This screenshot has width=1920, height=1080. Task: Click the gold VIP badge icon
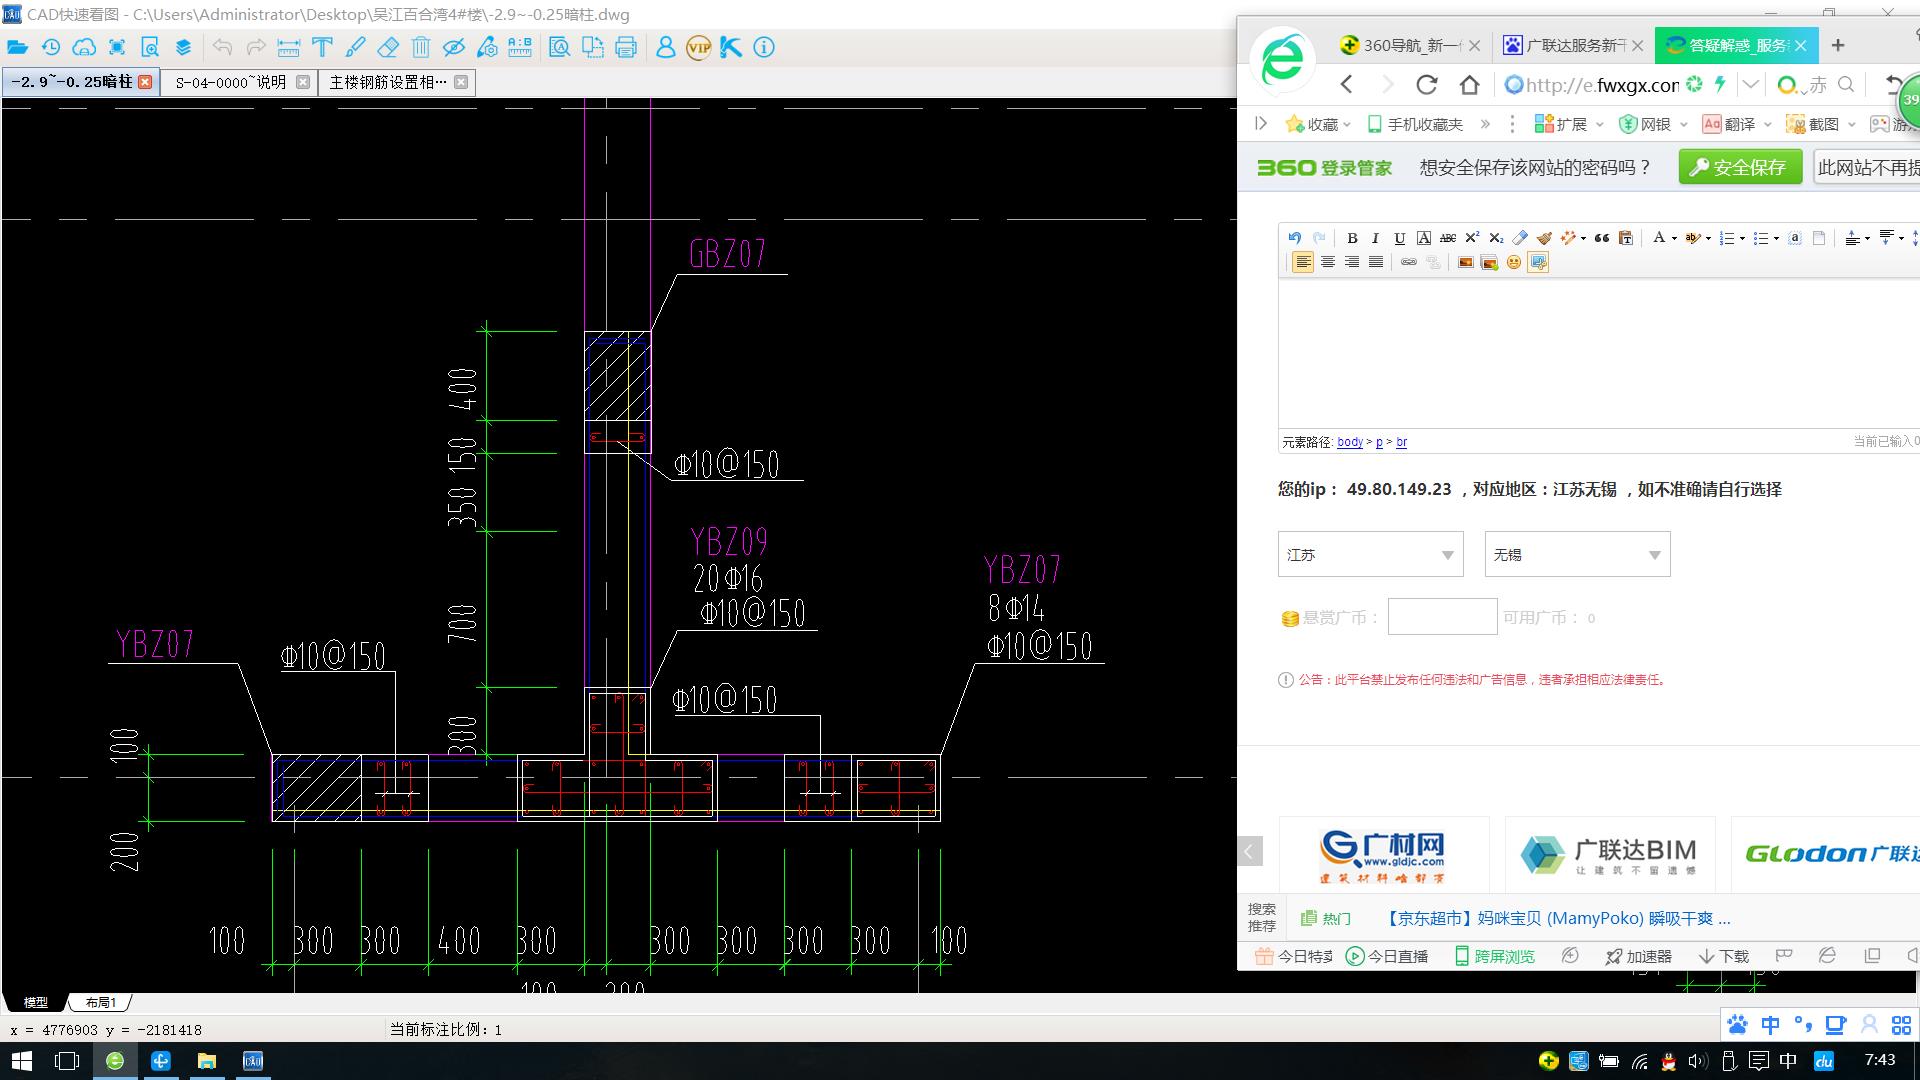coord(698,47)
